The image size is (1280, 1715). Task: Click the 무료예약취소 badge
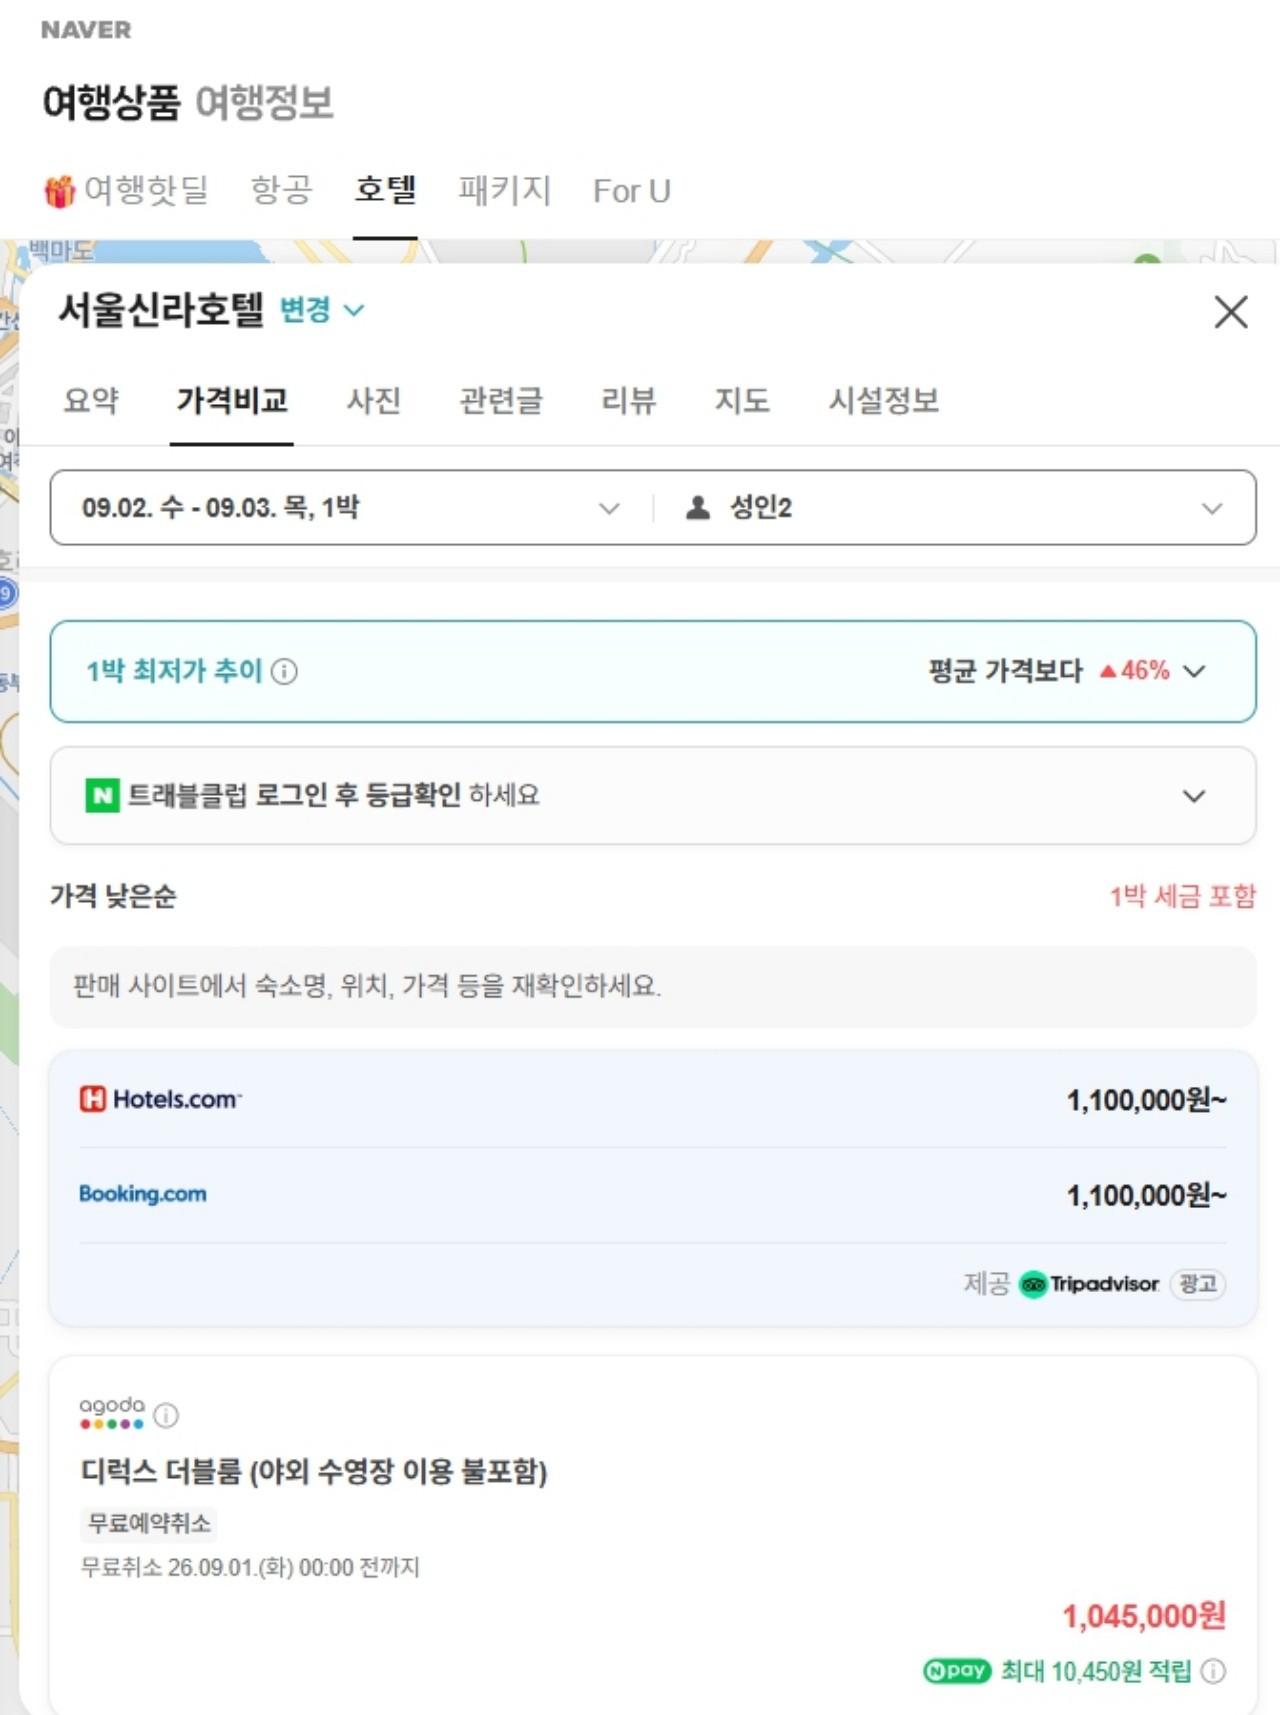pyautogui.click(x=149, y=1523)
